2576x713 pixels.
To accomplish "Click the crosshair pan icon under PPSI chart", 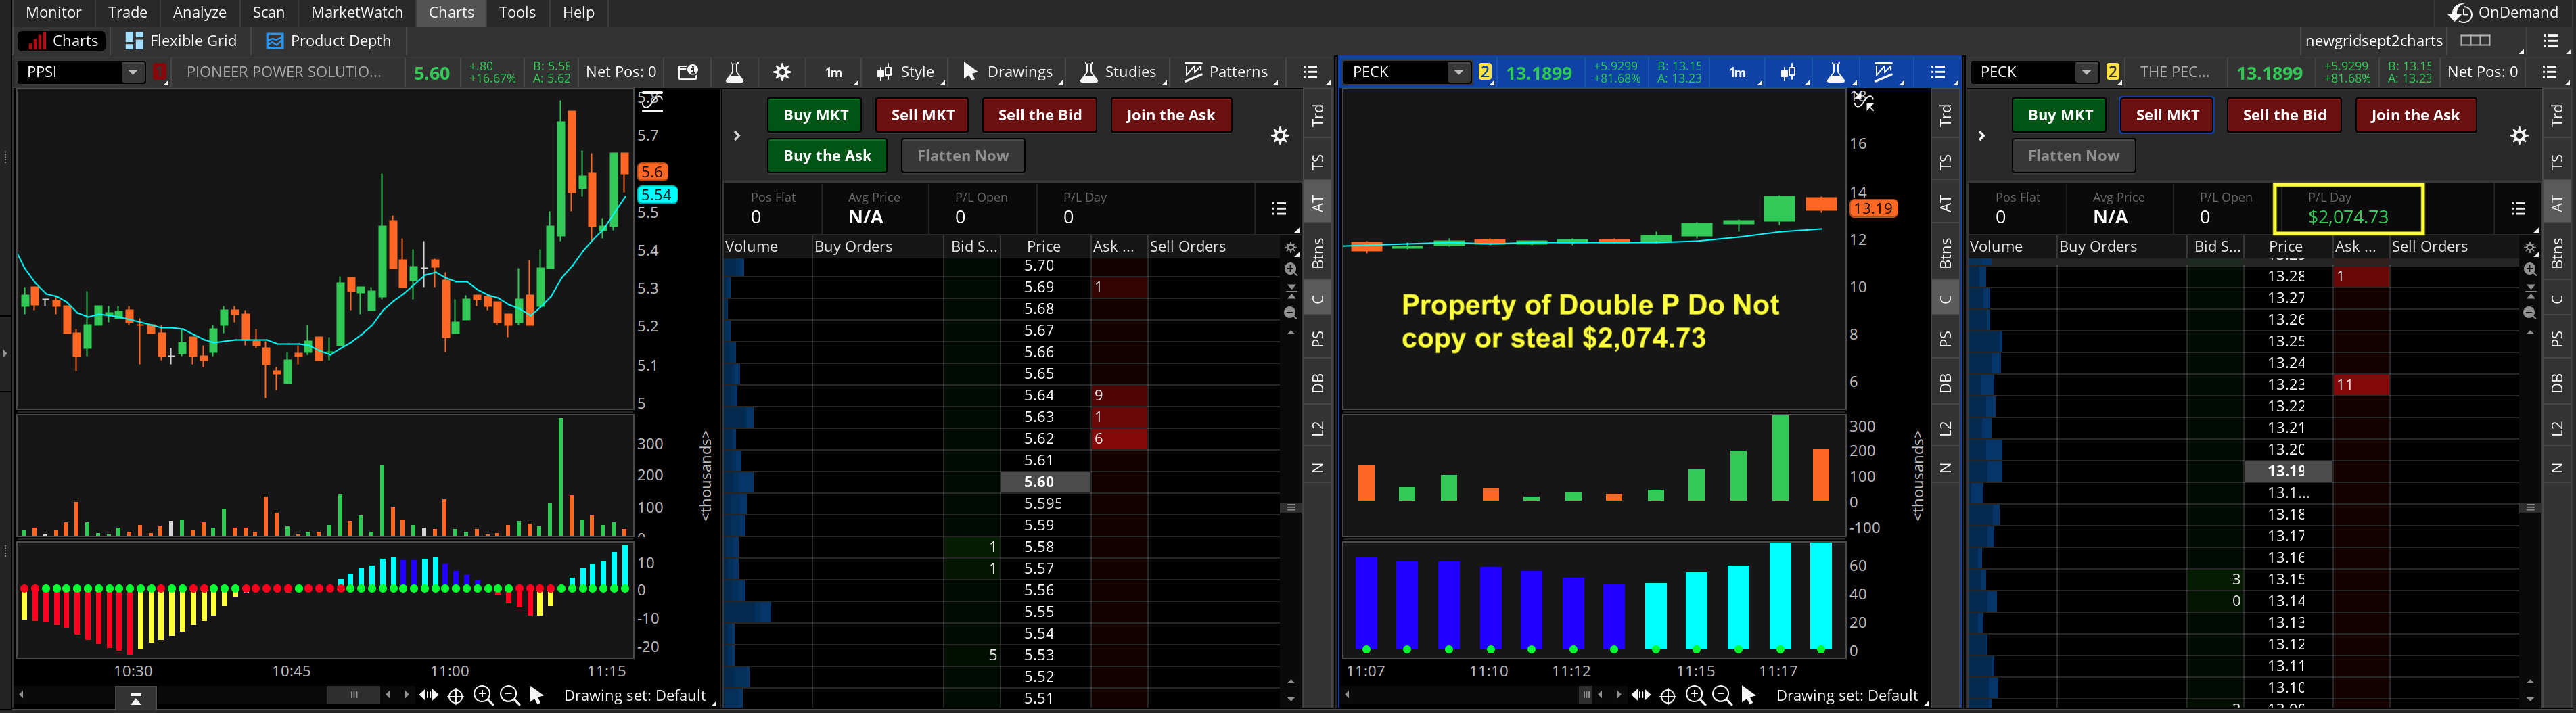I will [x=455, y=696].
